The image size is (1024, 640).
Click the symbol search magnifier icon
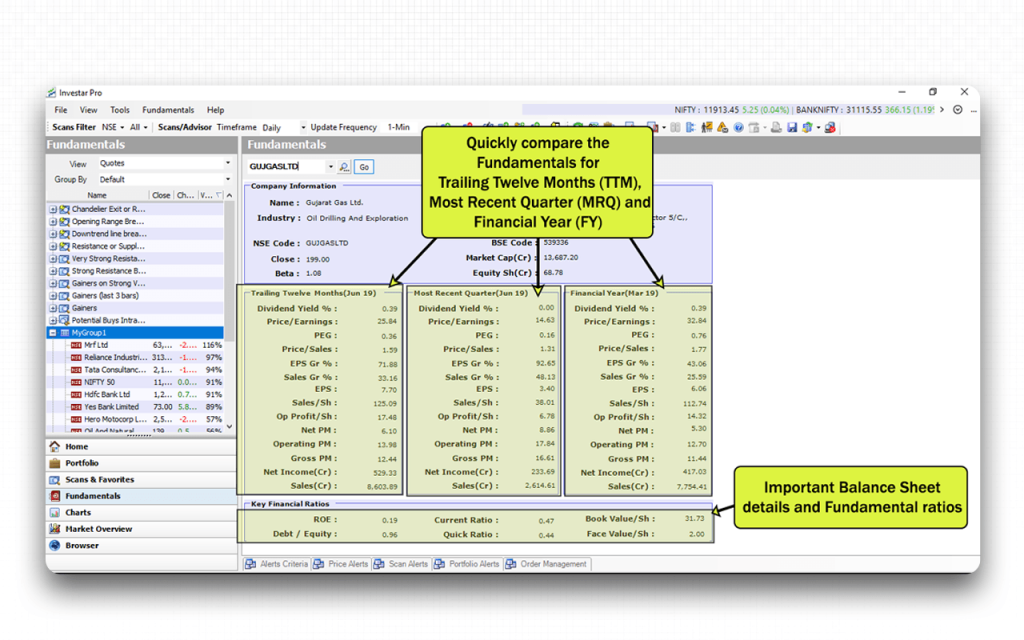343,167
